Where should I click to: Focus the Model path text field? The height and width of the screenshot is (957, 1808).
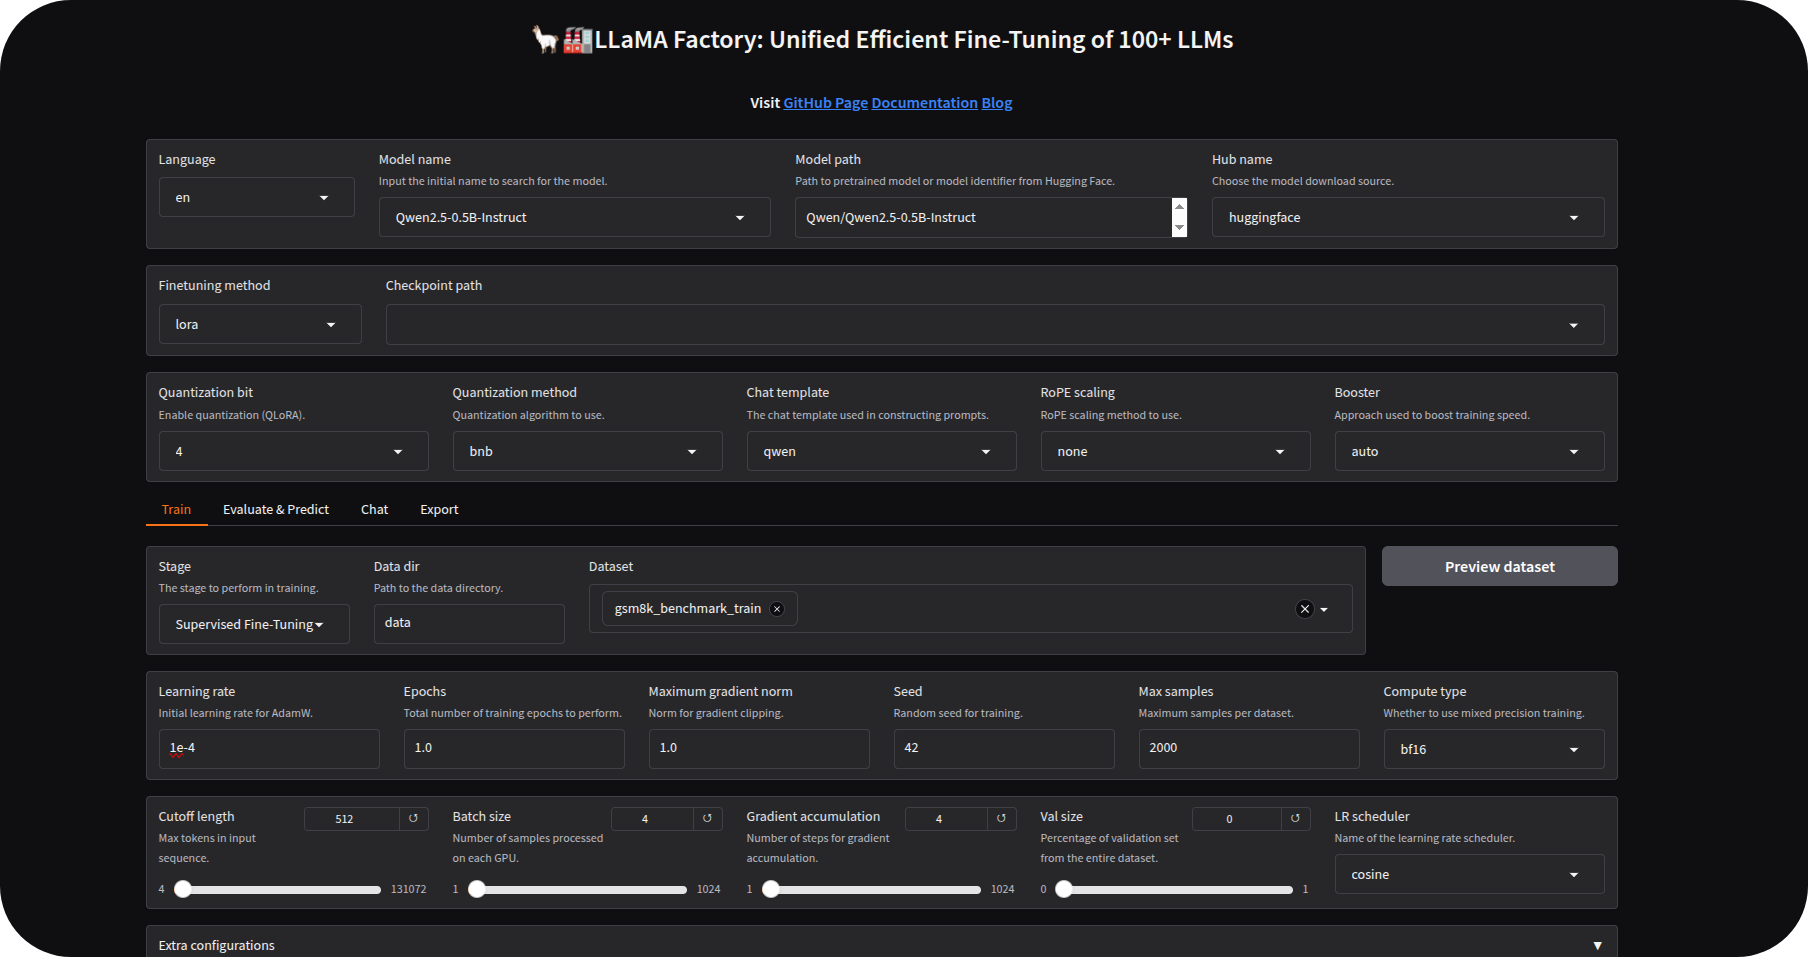(983, 217)
